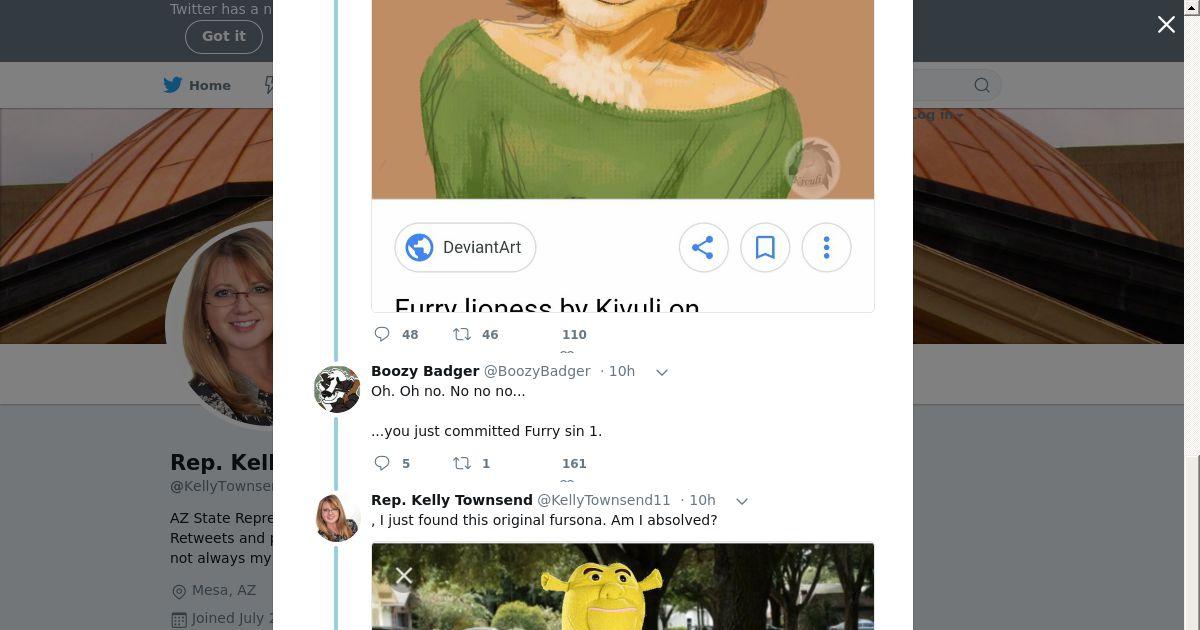Open the Boozy Badger profile name link
Image resolution: width=1200 pixels, height=630 pixels.
pyautogui.click(x=425, y=371)
